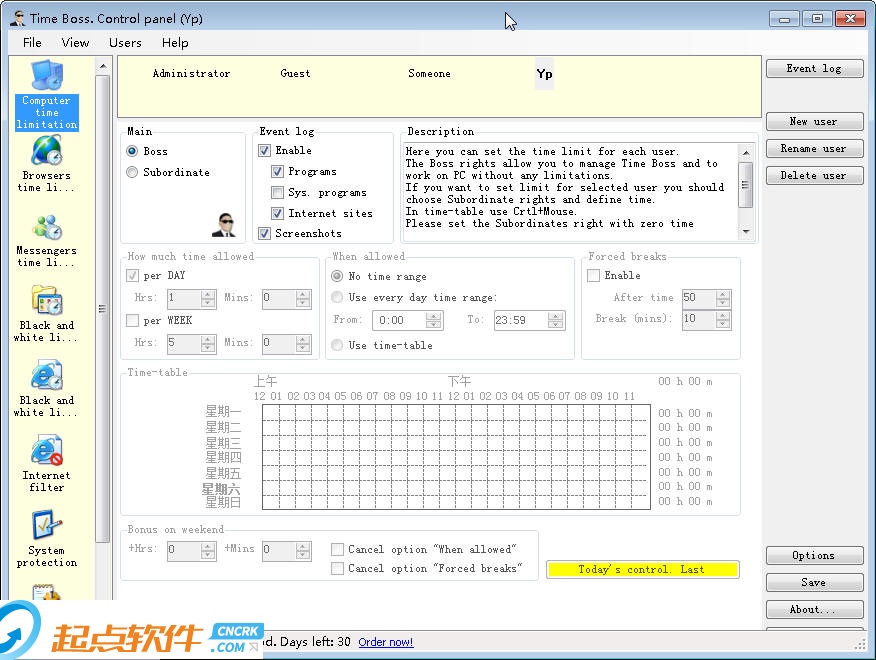Viewport: 876px width, 660px height.
Task: Select the Guest user in list
Action: coord(295,74)
